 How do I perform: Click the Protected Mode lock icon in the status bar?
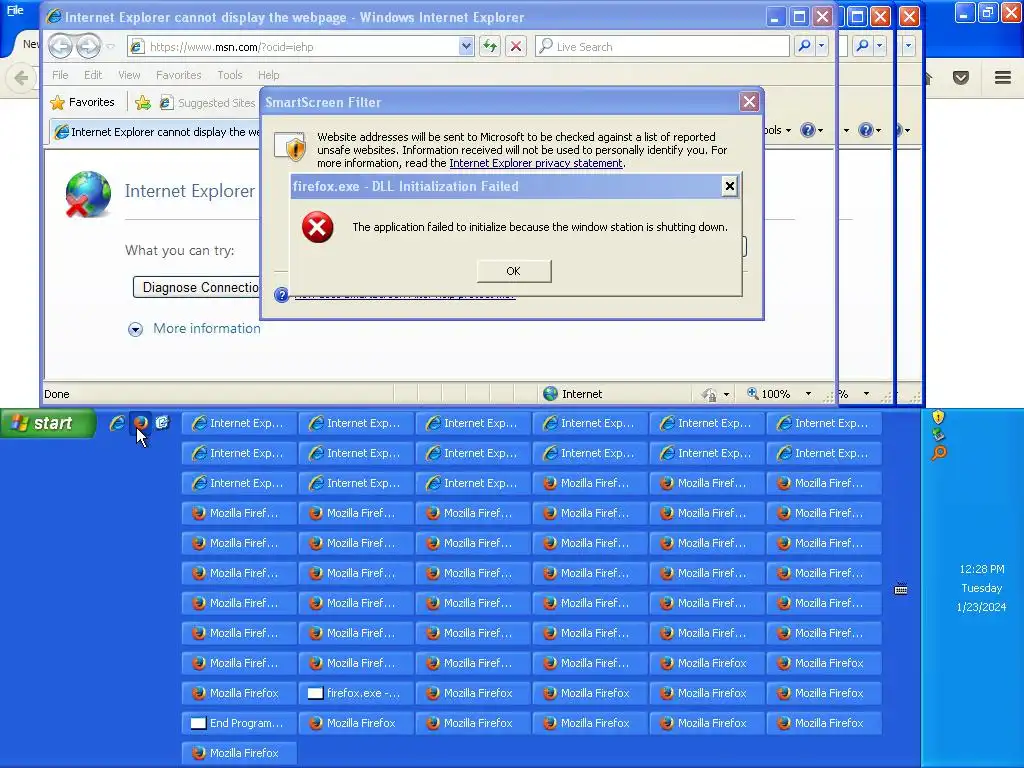[709, 394]
